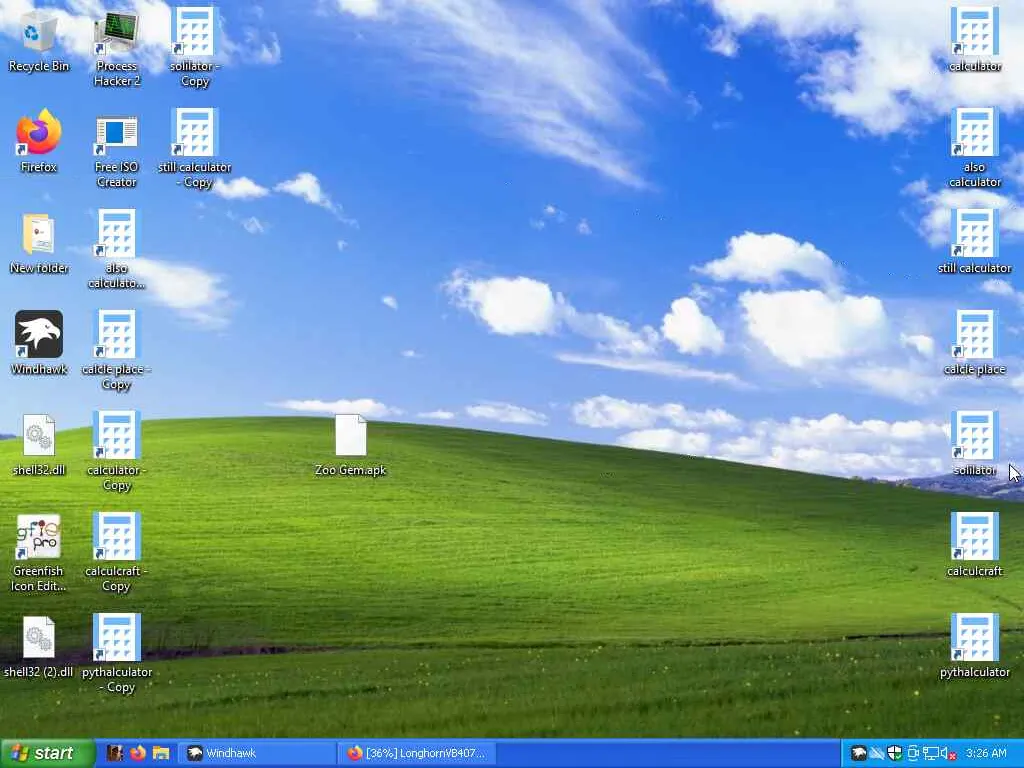Select the 'calculcraft - Copy' shortcut
The width and height of the screenshot is (1024, 768).
pos(117,553)
